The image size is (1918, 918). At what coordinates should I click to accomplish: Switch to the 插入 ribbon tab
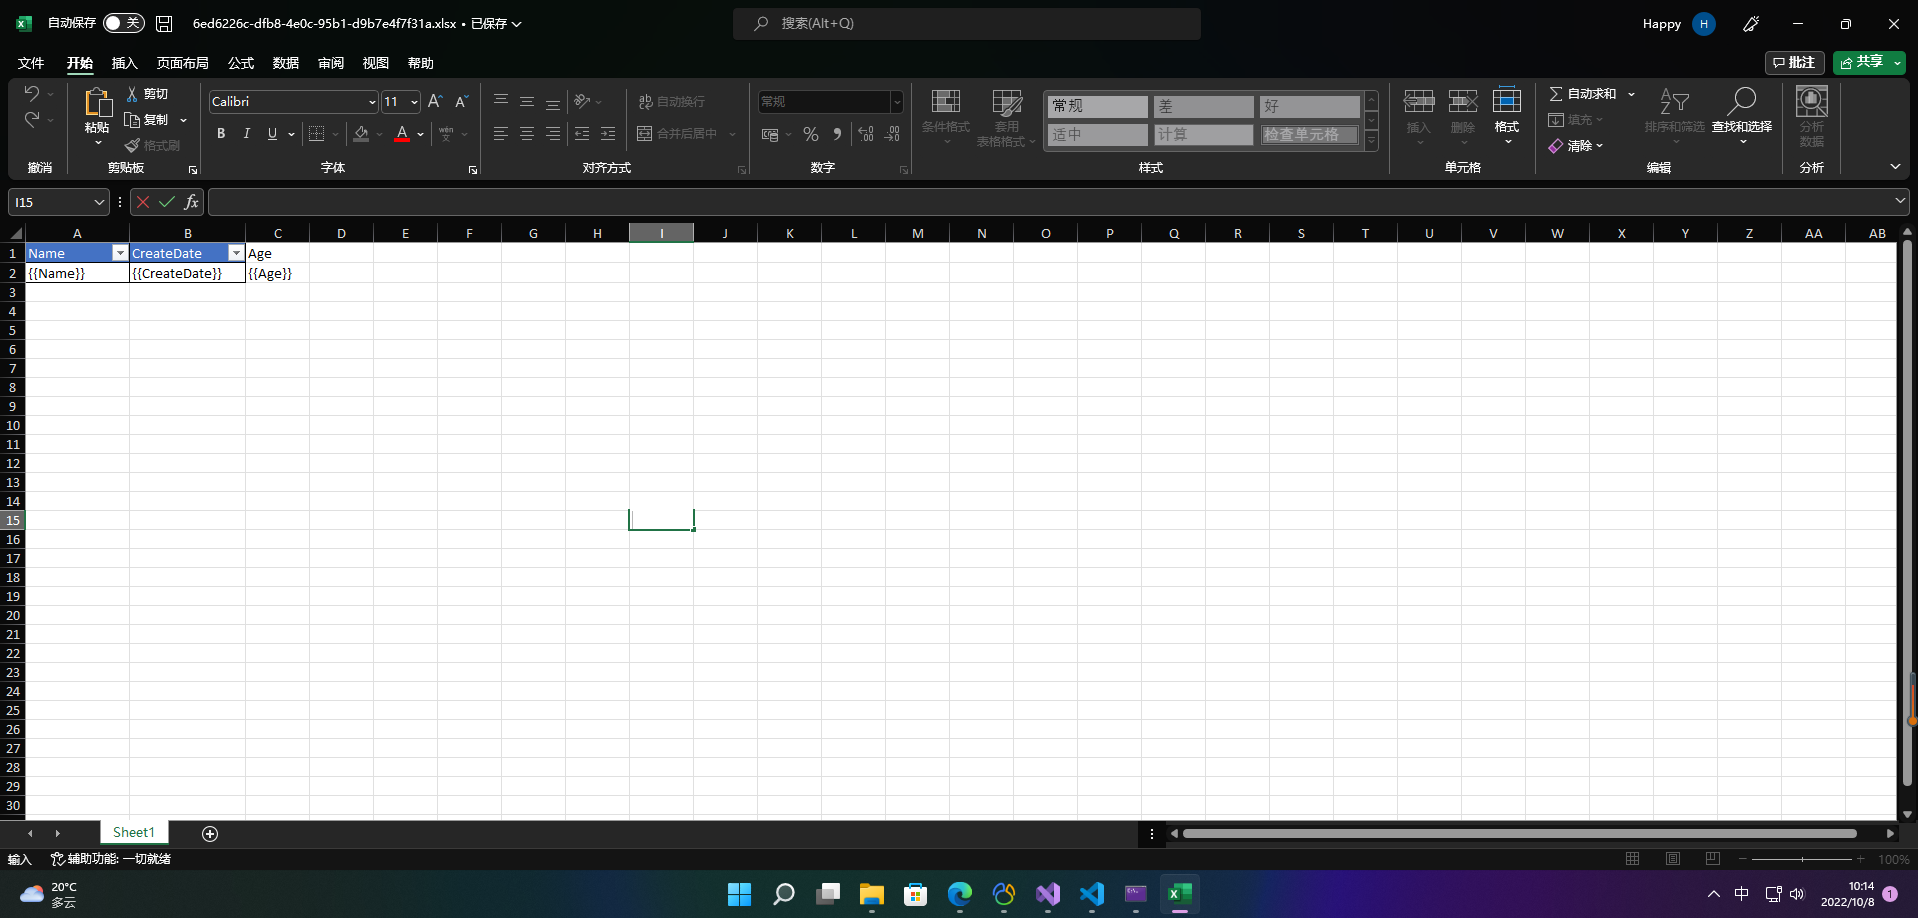tap(124, 62)
